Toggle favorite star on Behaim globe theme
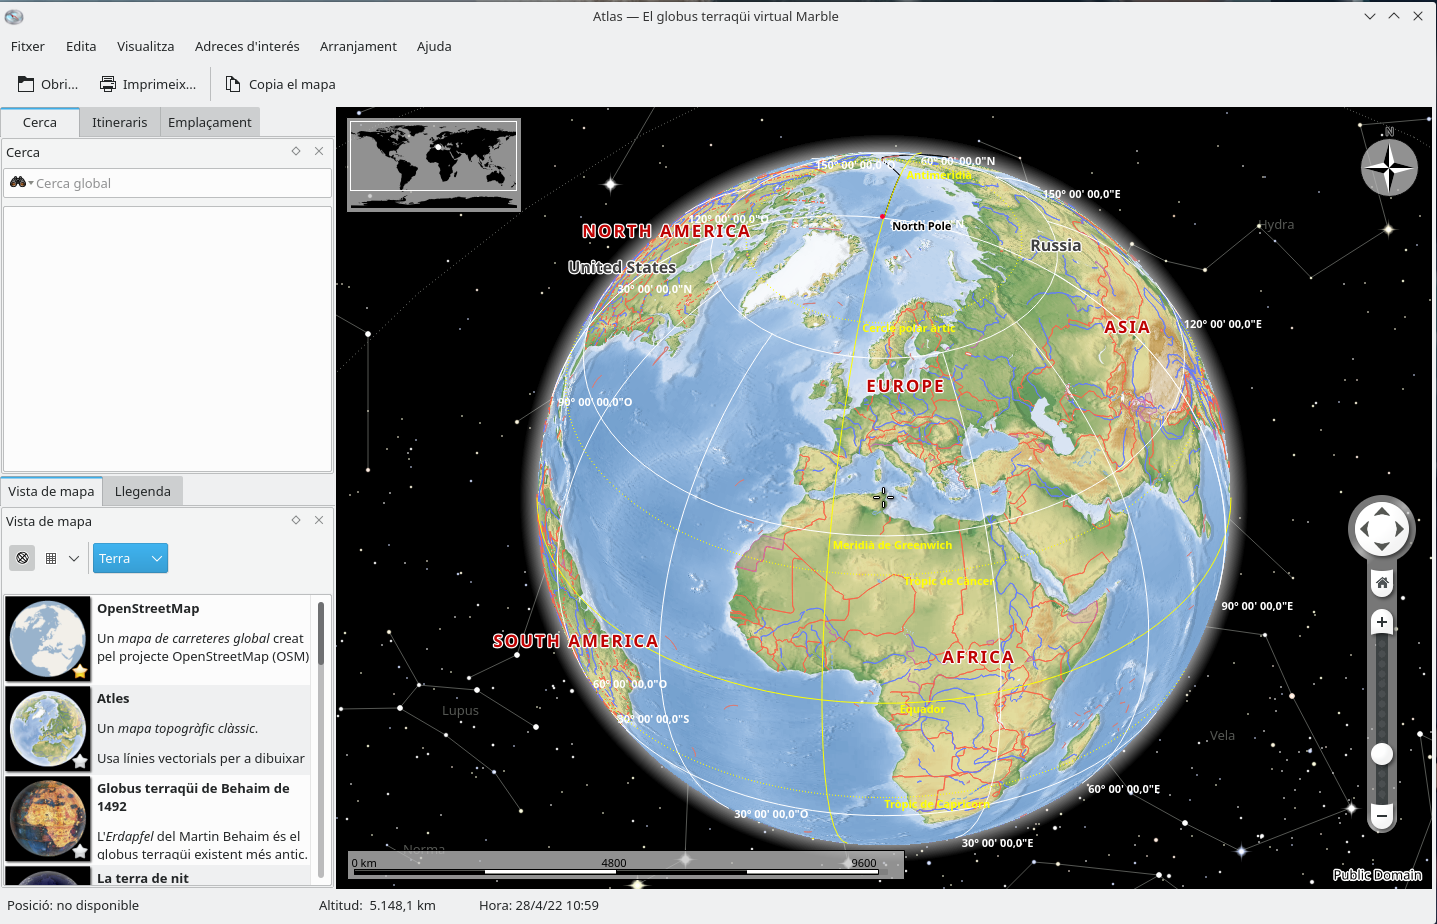The height and width of the screenshot is (924, 1437). click(x=80, y=851)
